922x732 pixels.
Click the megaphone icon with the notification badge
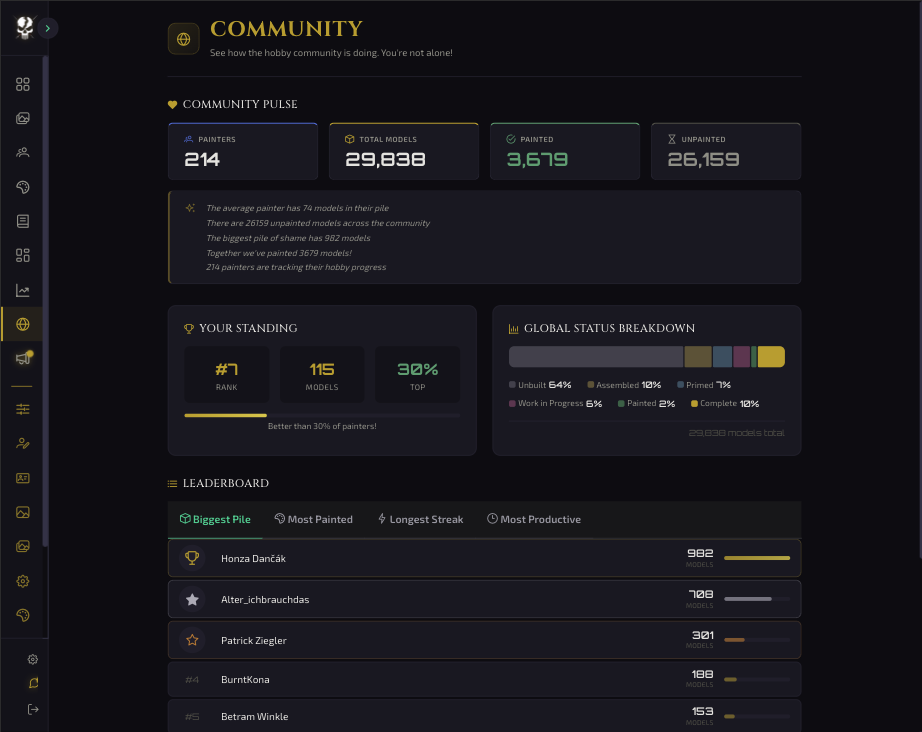22,356
